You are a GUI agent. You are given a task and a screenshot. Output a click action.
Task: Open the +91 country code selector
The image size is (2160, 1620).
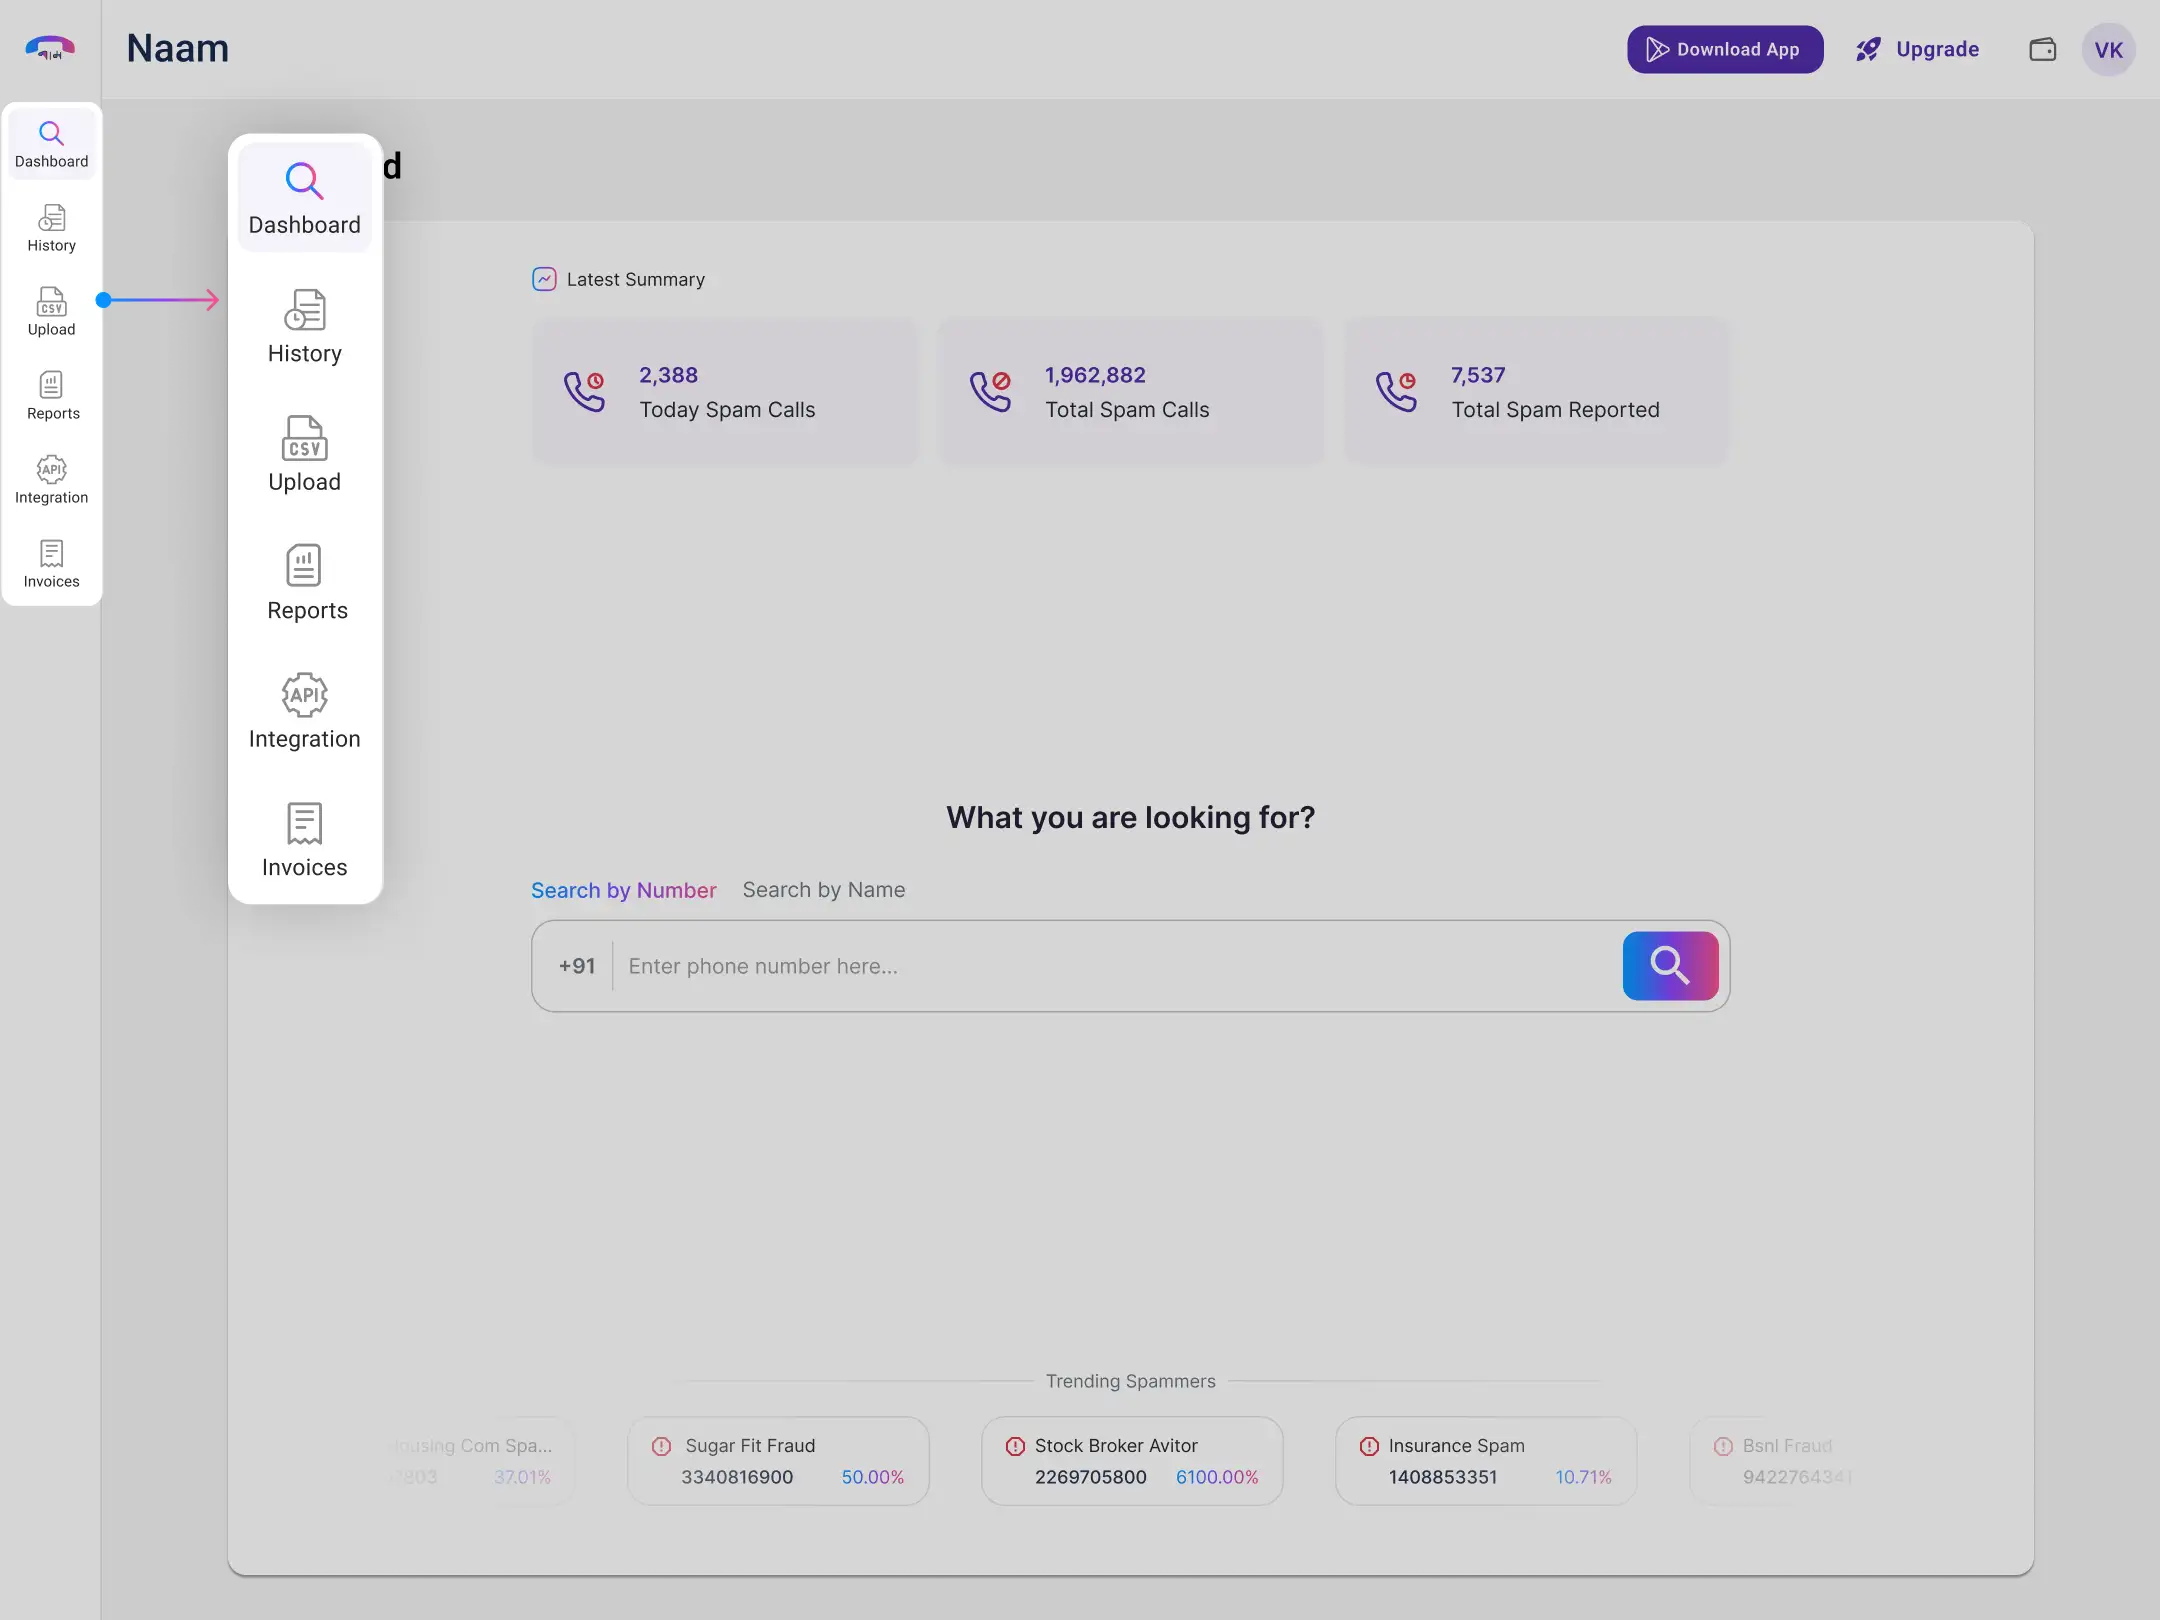point(576,965)
